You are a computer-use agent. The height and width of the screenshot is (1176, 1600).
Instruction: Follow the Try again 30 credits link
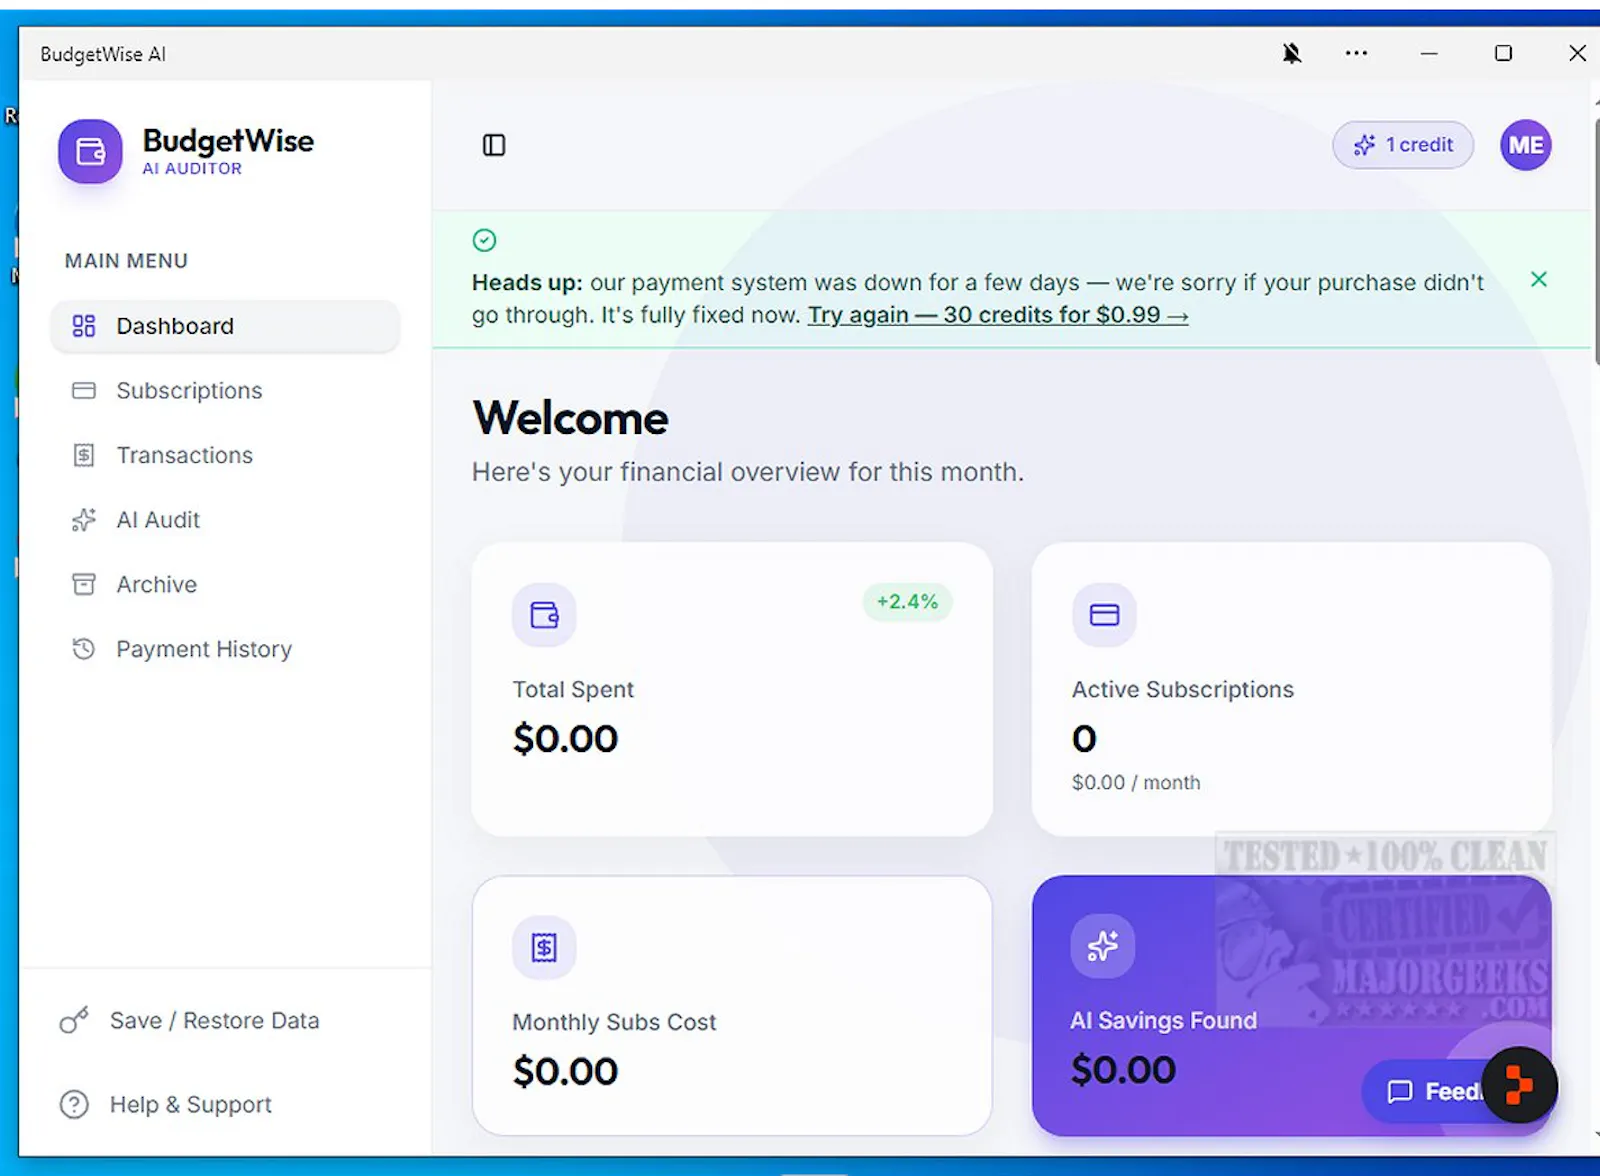click(x=998, y=315)
